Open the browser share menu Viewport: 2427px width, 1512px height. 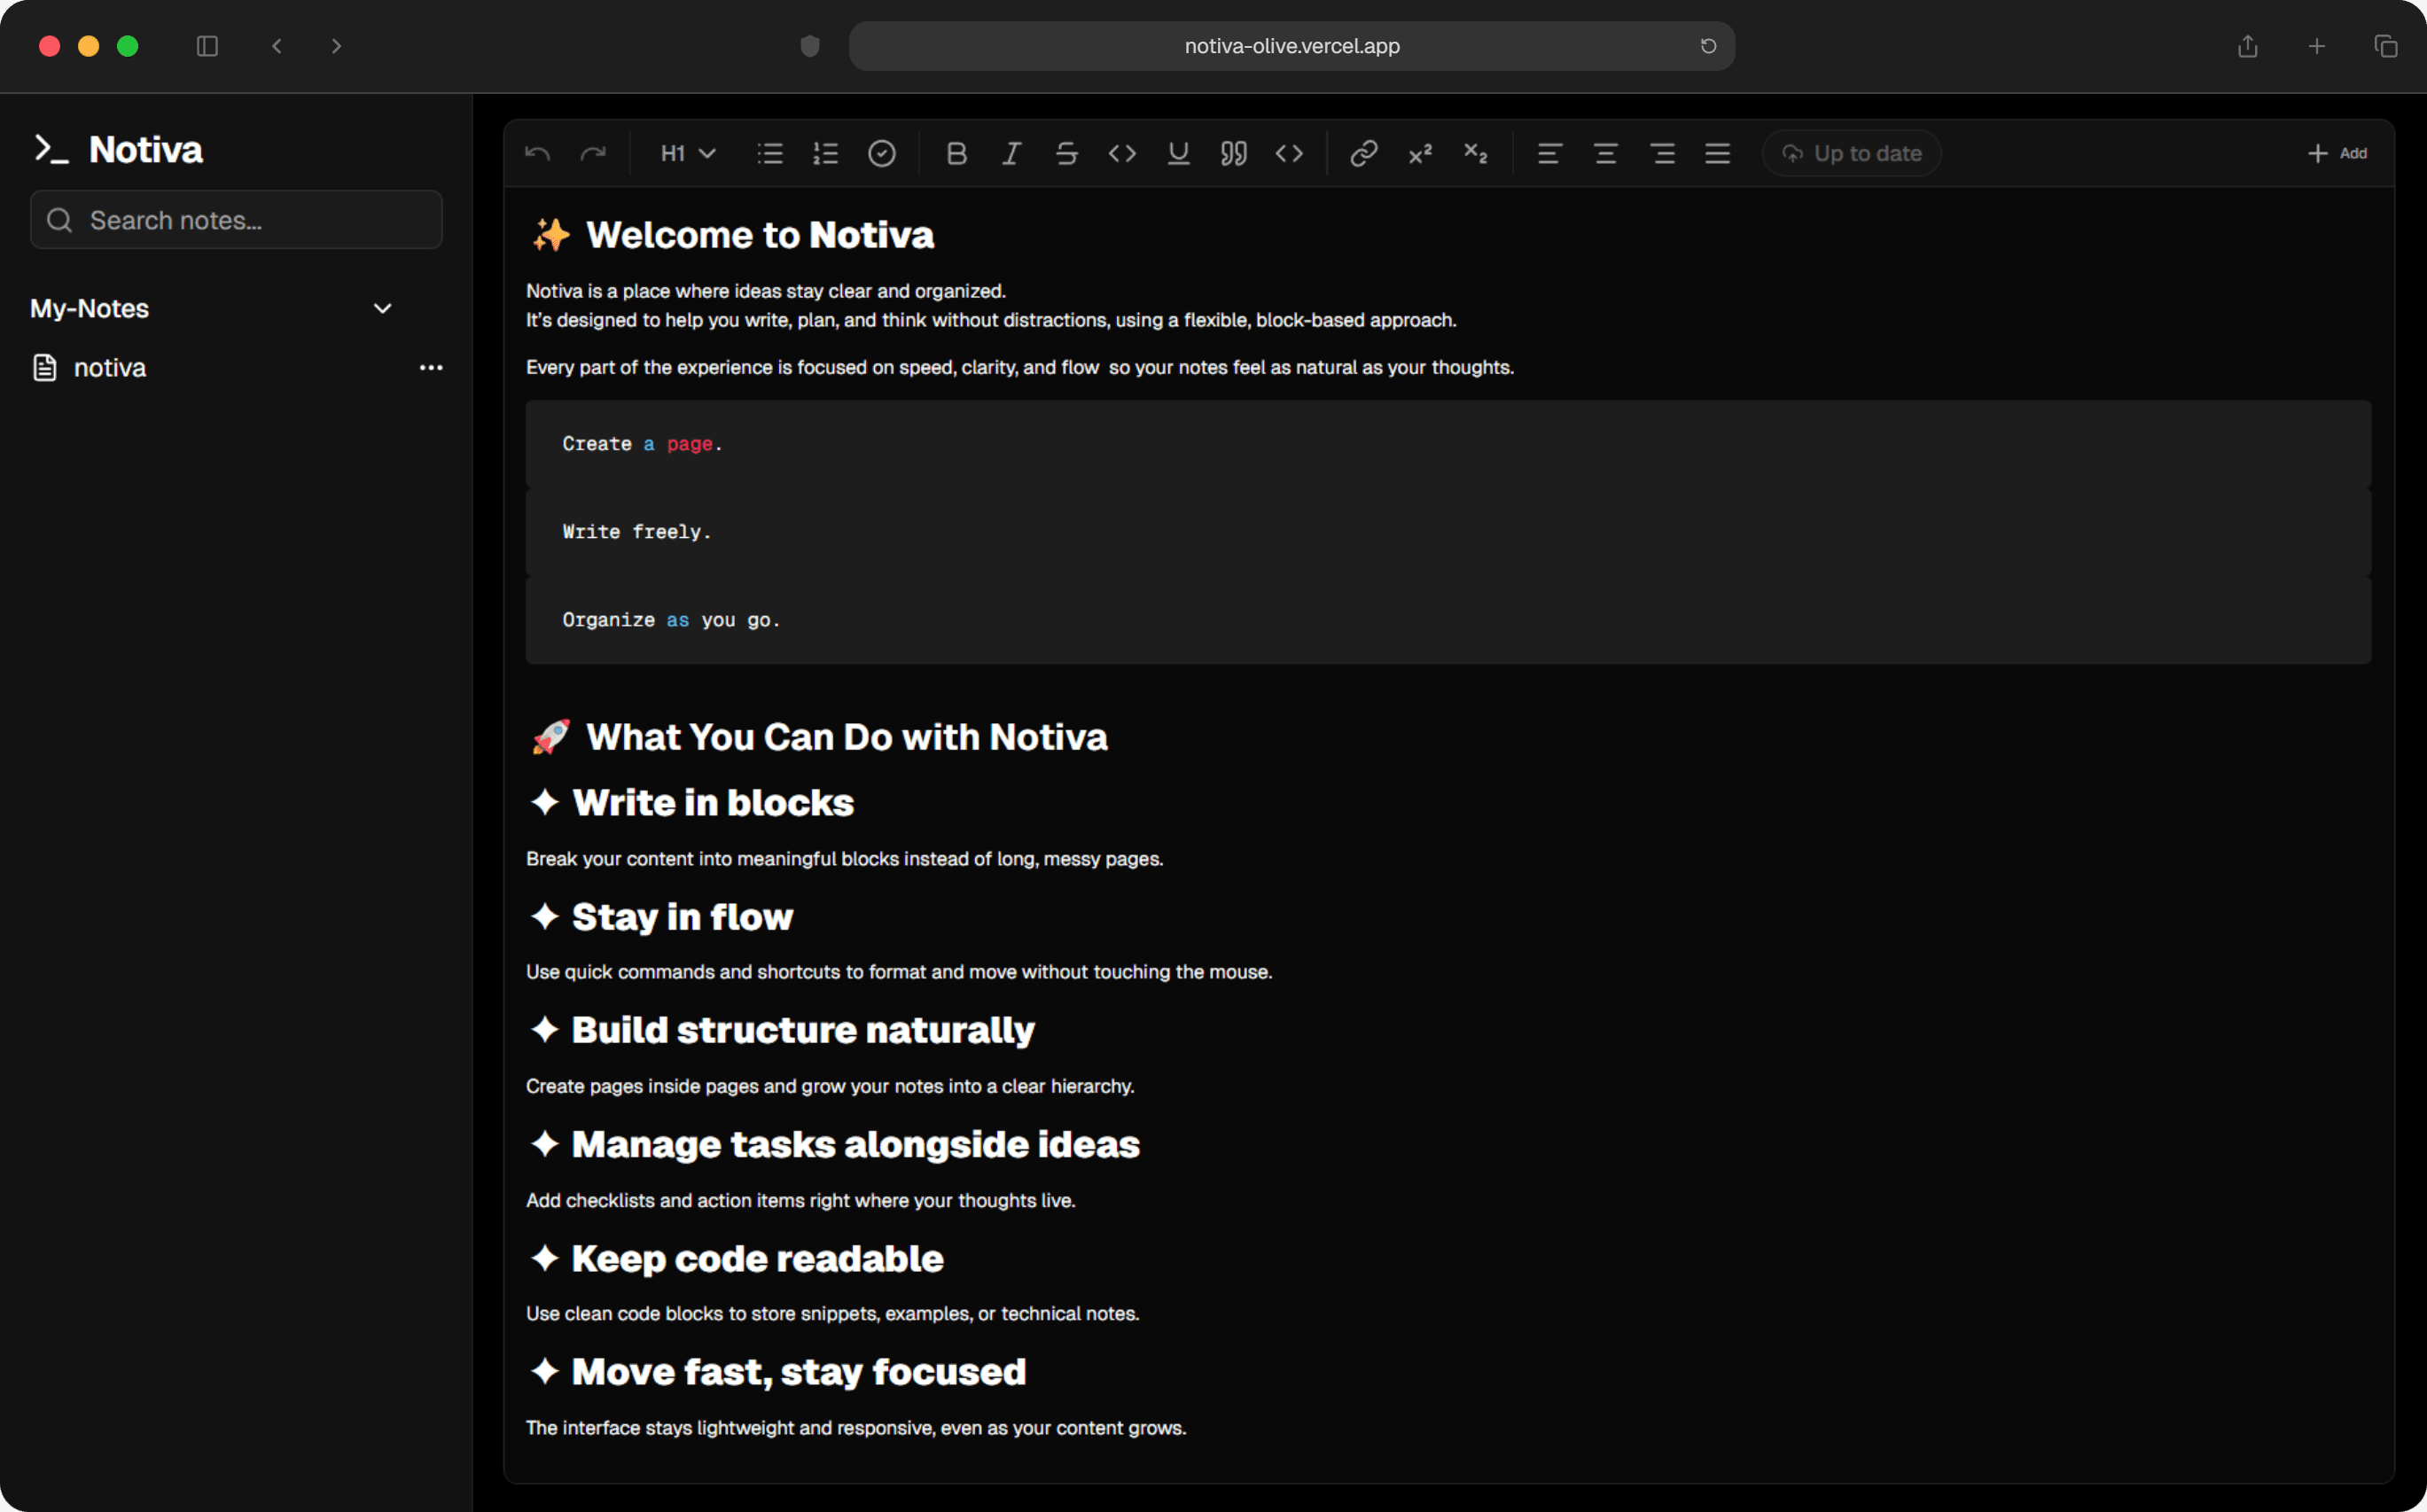click(2247, 46)
